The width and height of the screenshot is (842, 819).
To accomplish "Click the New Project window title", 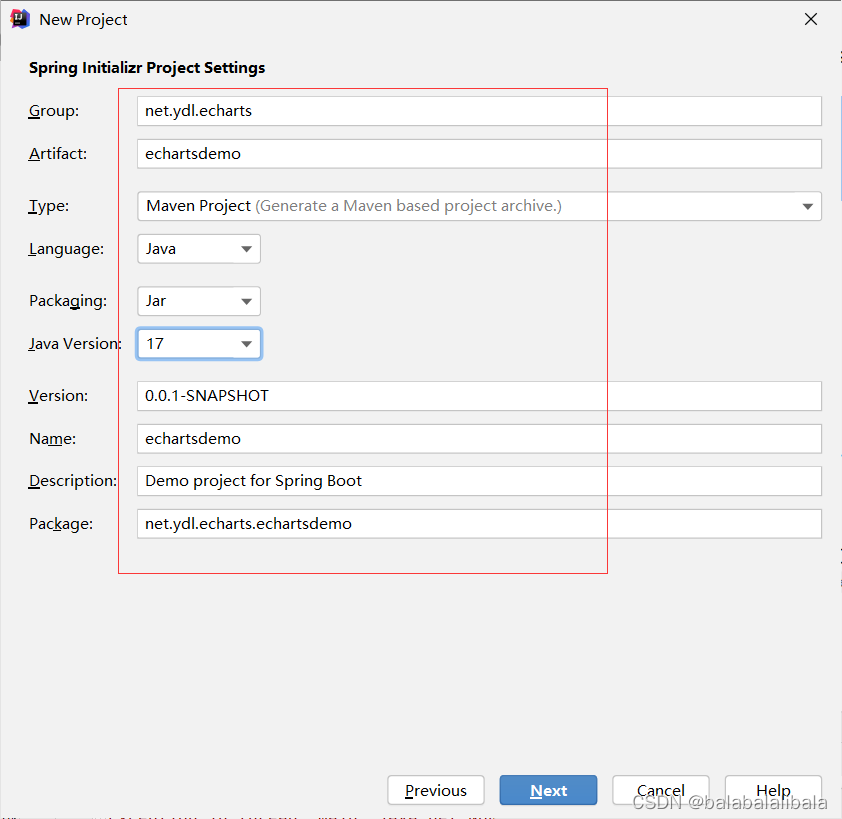I will [x=83, y=20].
